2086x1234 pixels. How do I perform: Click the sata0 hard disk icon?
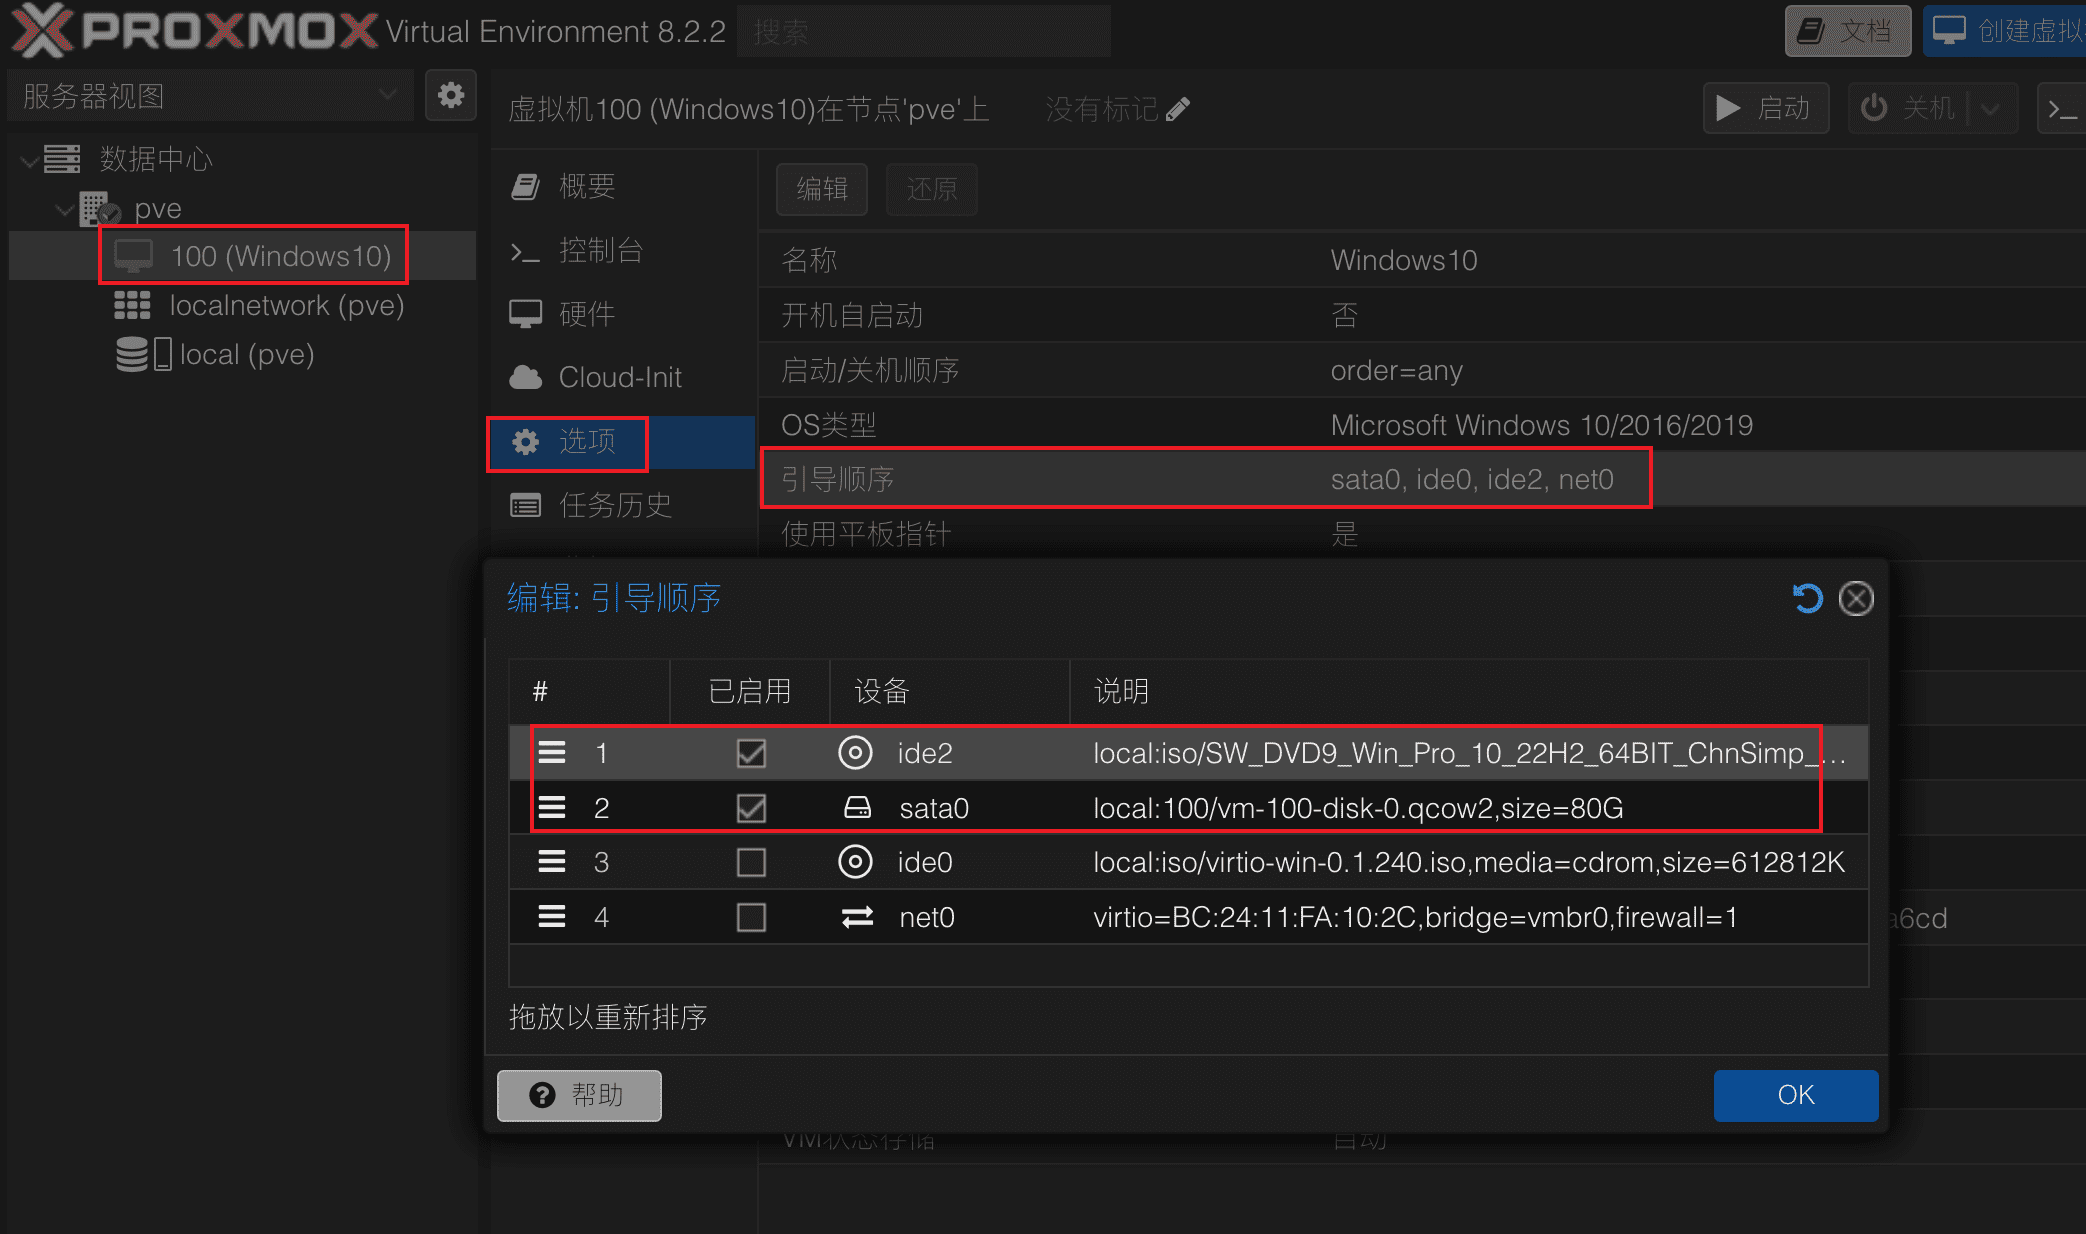click(x=857, y=808)
